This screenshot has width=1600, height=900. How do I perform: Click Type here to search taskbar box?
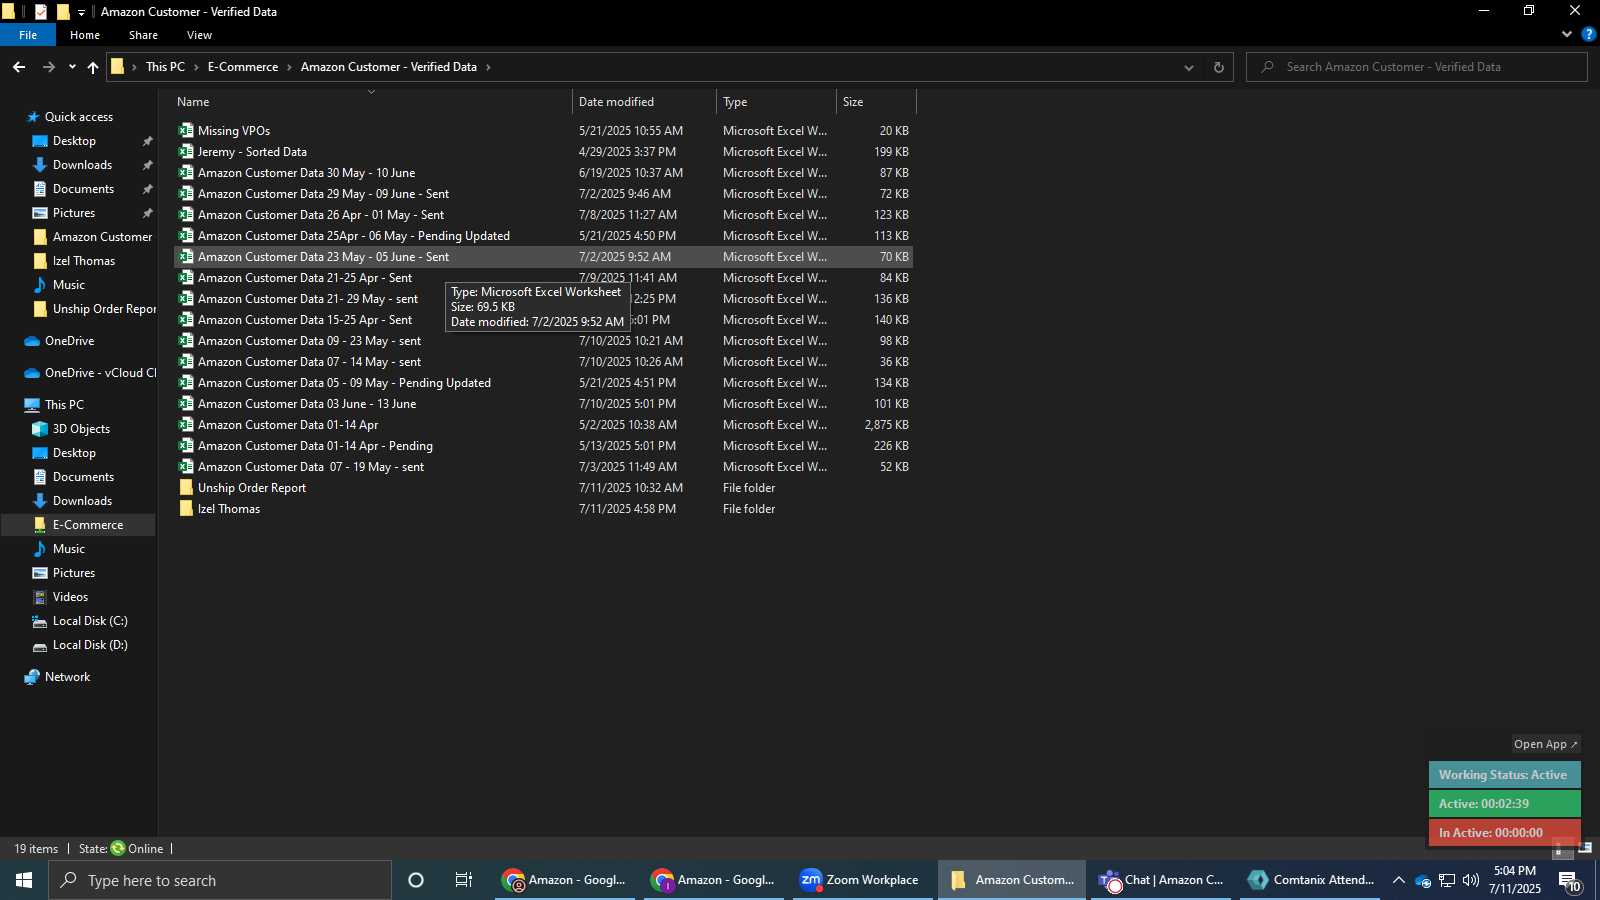pos(220,880)
